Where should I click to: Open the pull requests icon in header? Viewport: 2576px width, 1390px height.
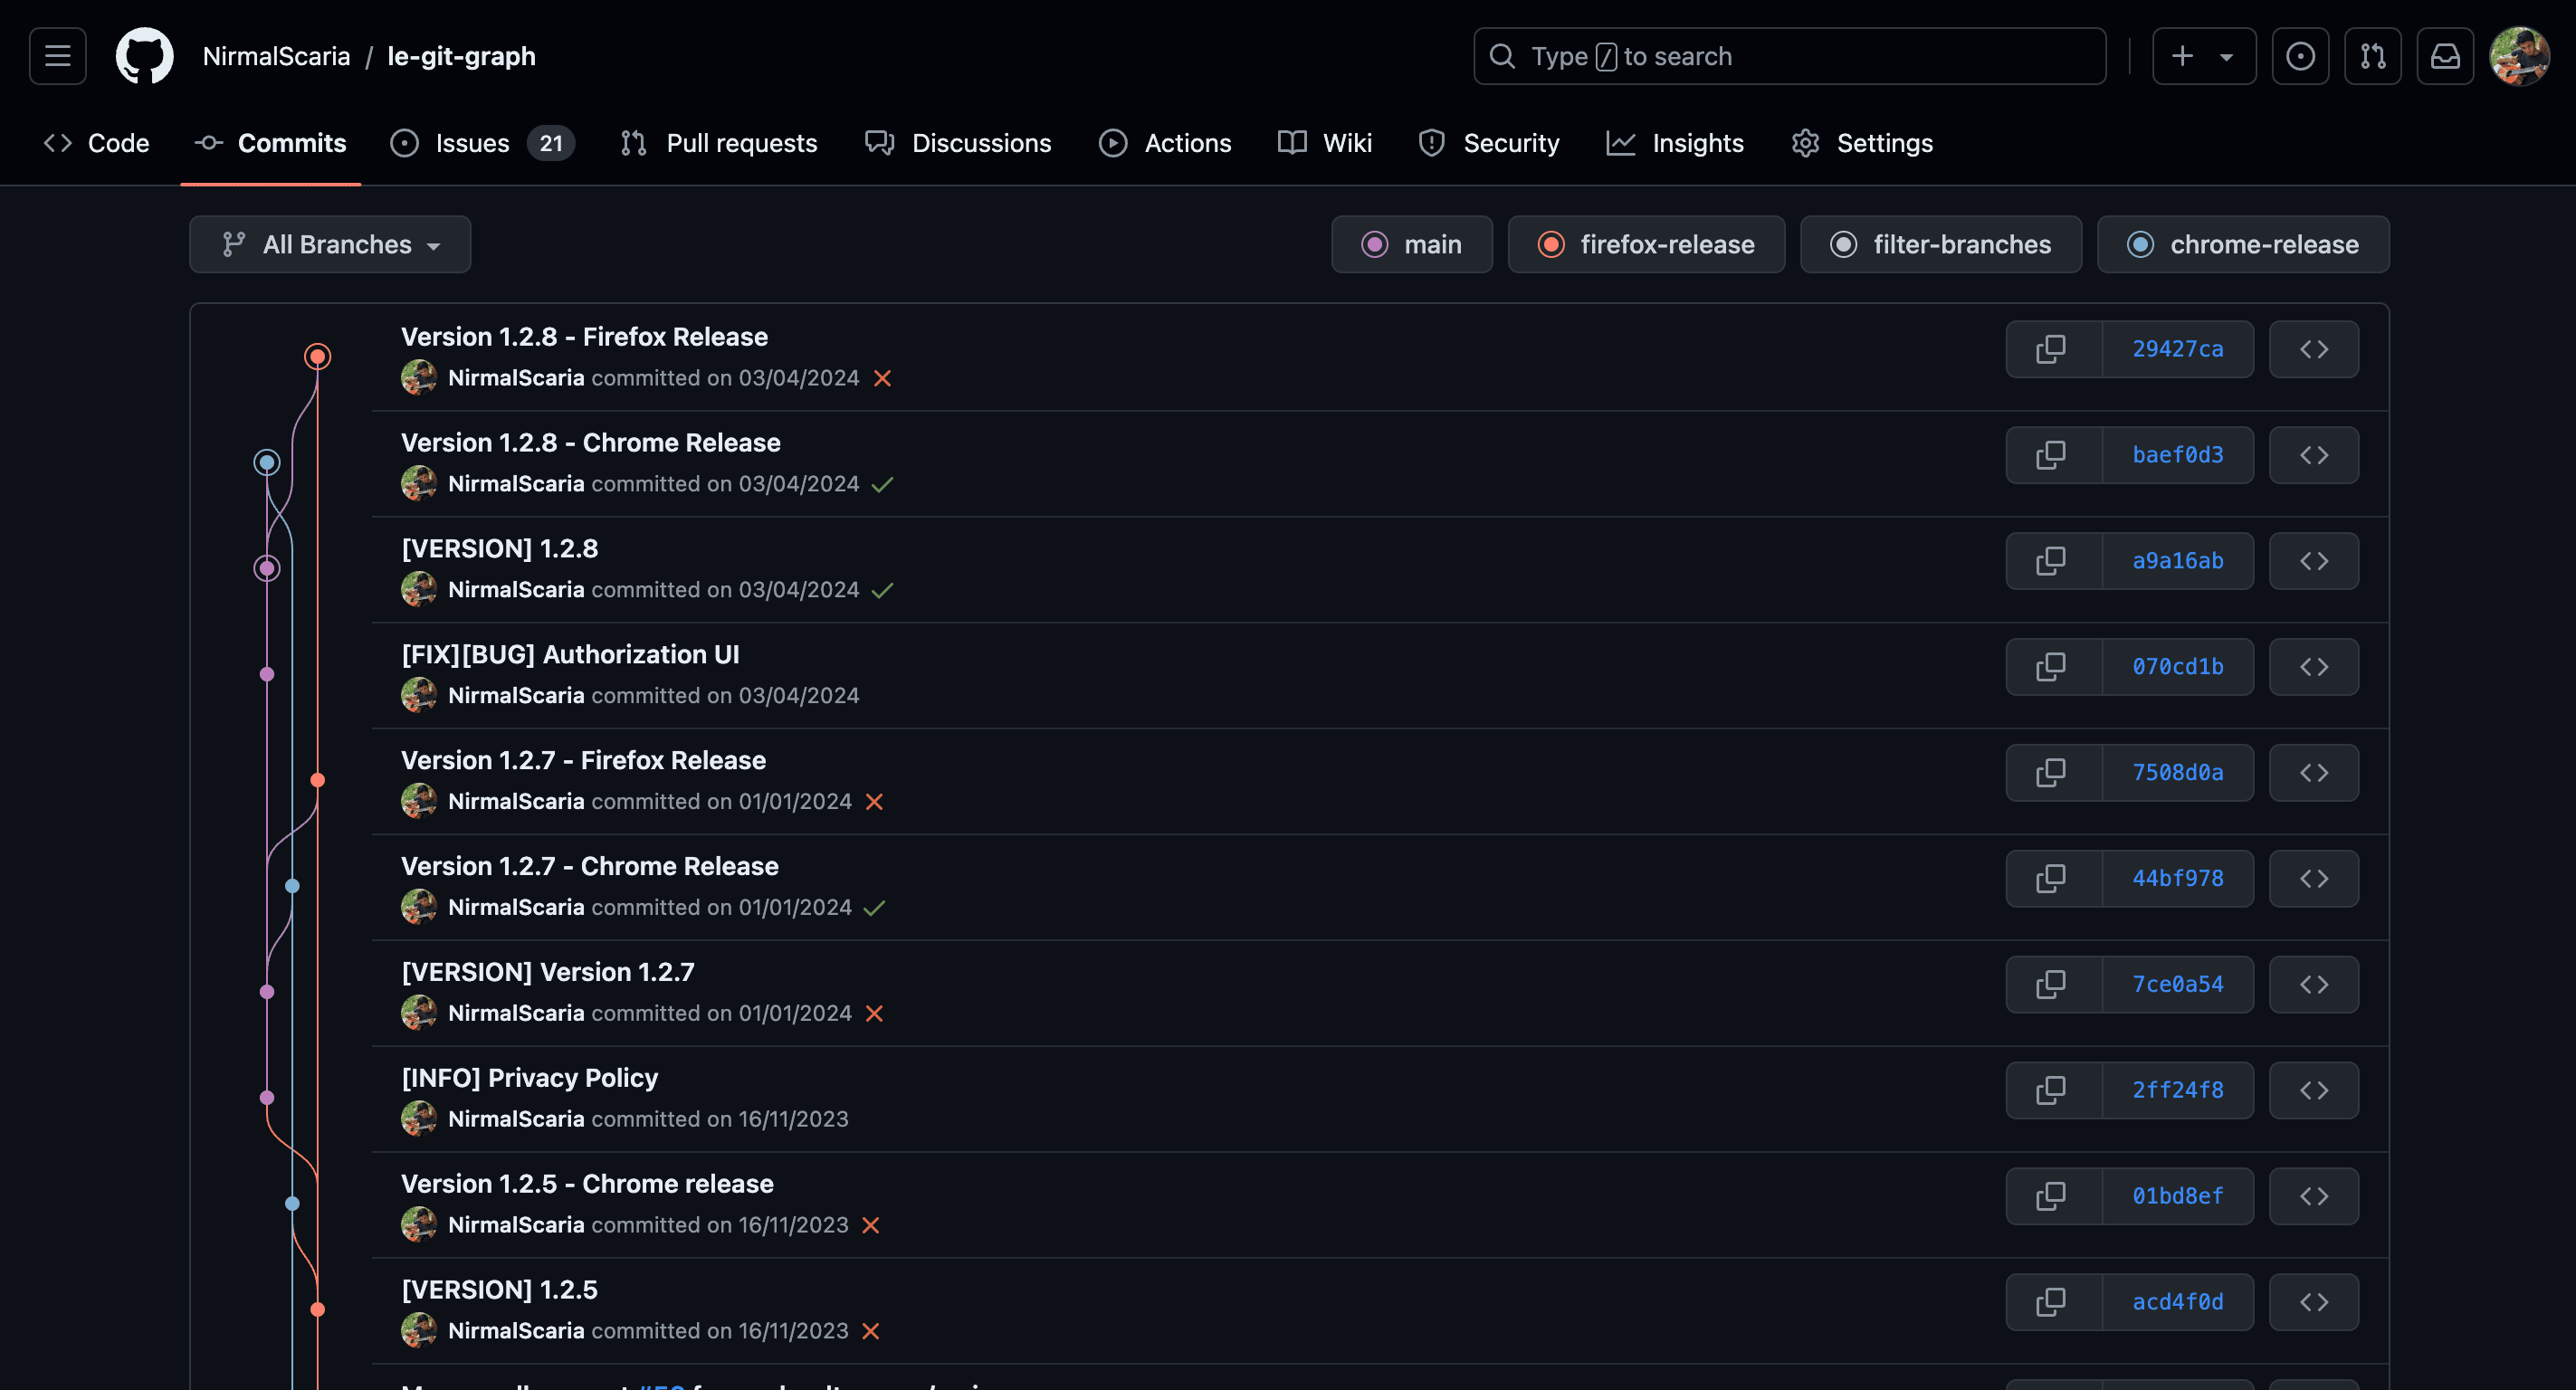click(x=2372, y=56)
